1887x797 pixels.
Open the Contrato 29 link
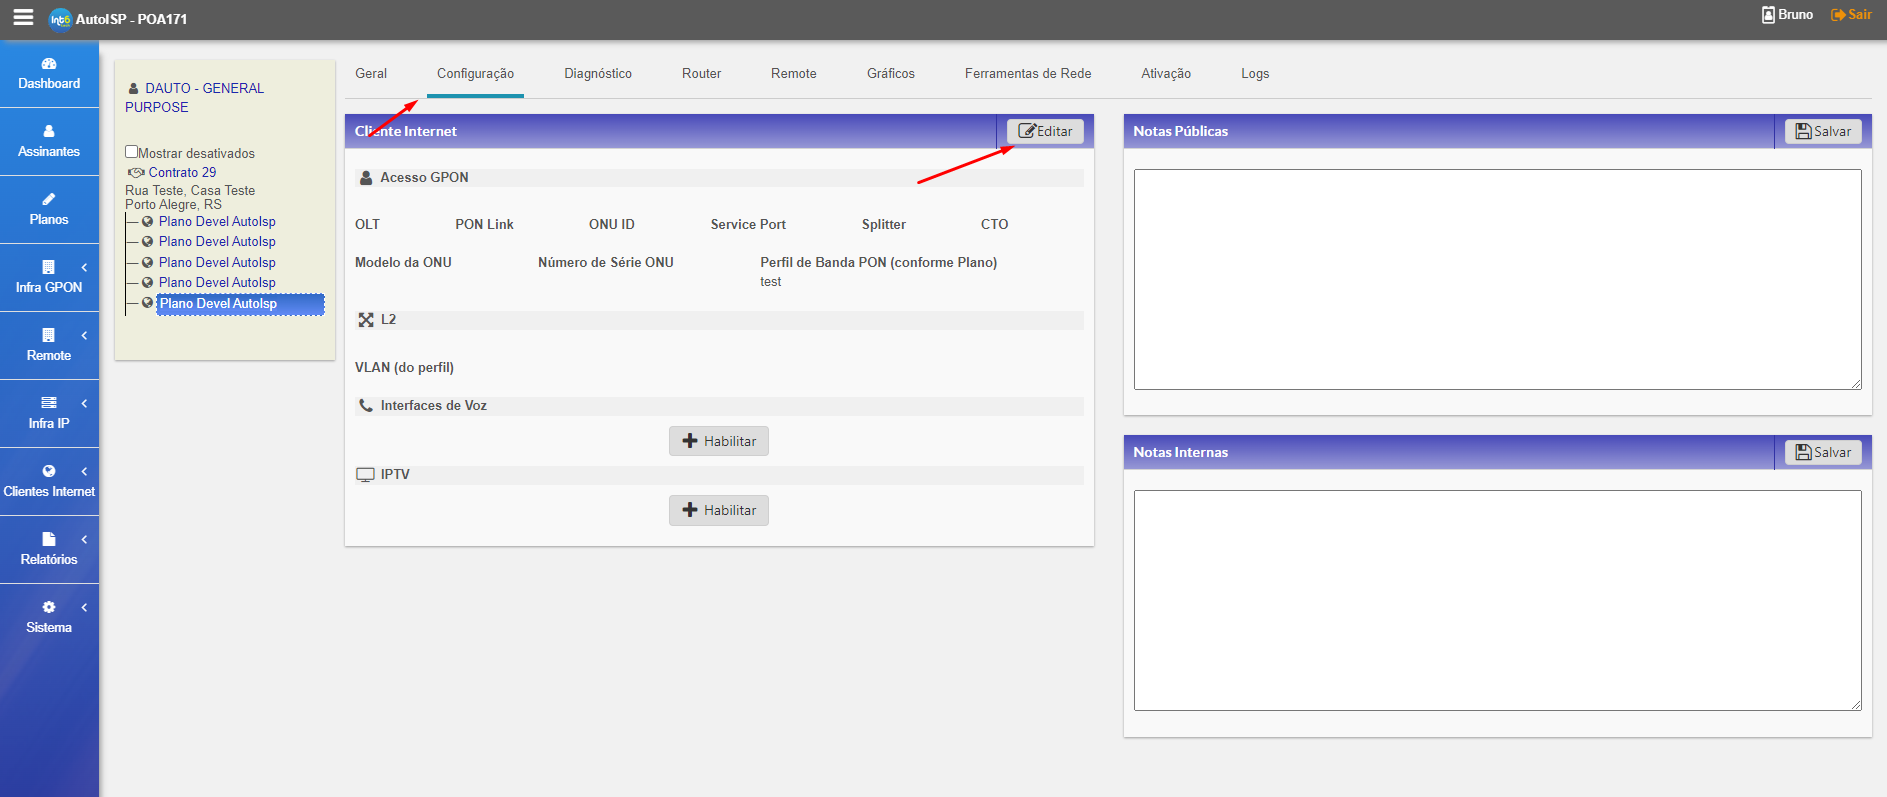(x=182, y=172)
